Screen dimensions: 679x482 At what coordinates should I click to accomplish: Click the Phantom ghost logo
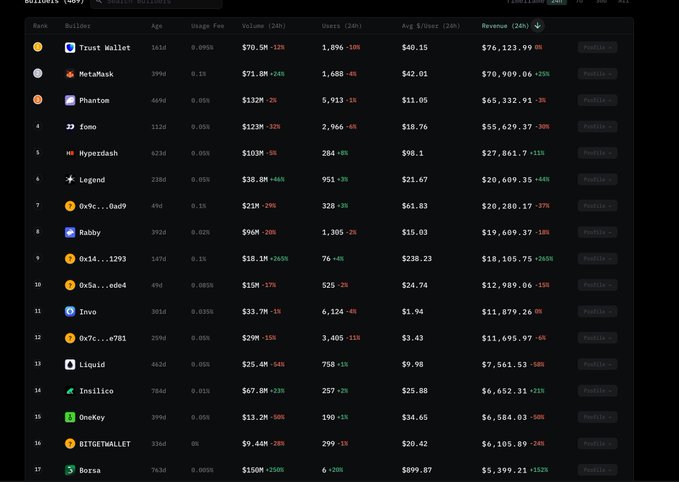(x=70, y=100)
